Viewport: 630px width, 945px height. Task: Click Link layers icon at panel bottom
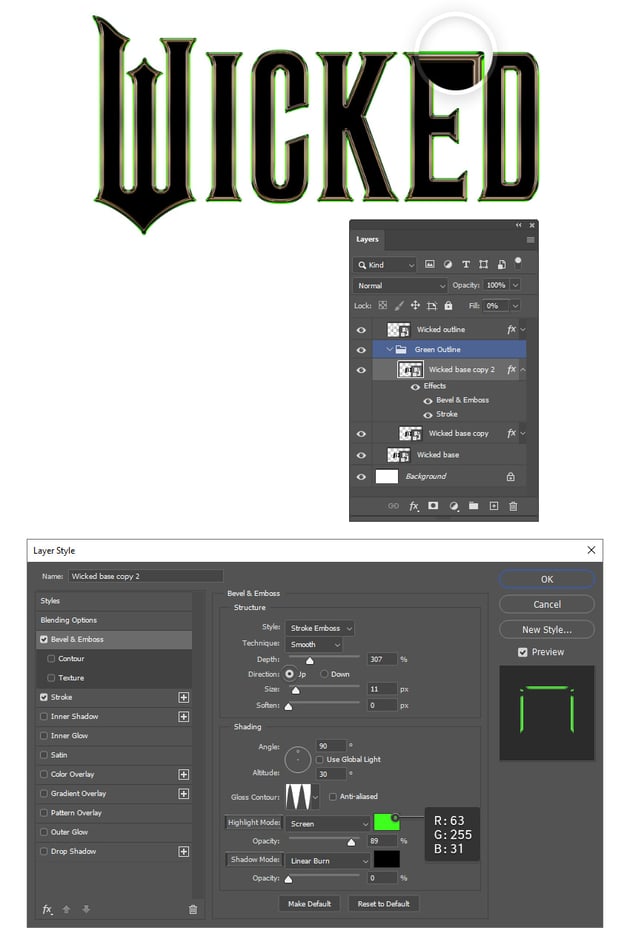[x=393, y=506]
